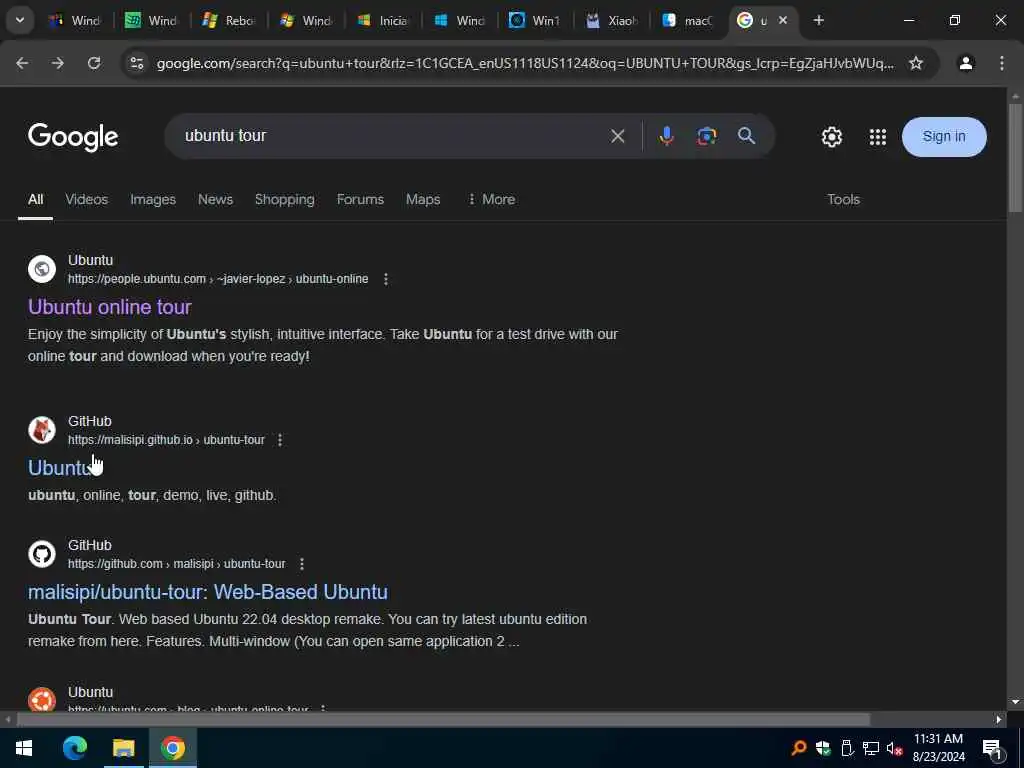Switch to the Win1 browser tab
This screenshot has height=768, width=1024.
536,20
